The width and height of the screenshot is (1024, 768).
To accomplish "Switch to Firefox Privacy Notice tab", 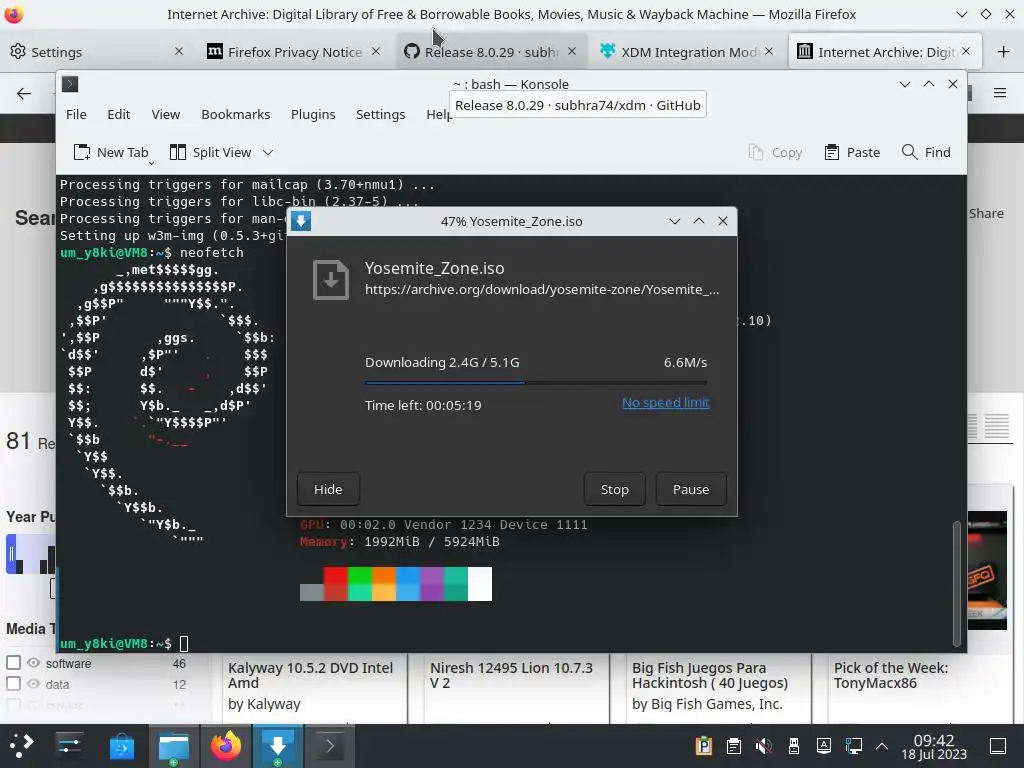I will tap(294, 52).
